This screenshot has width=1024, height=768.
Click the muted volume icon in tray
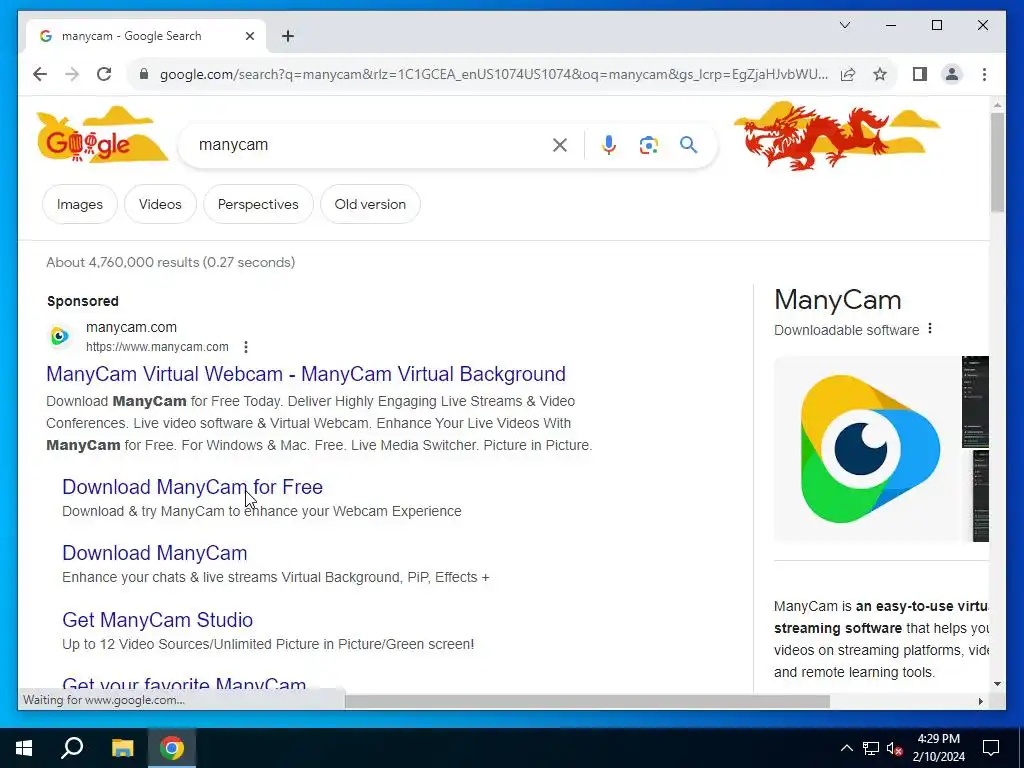tap(895, 748)
